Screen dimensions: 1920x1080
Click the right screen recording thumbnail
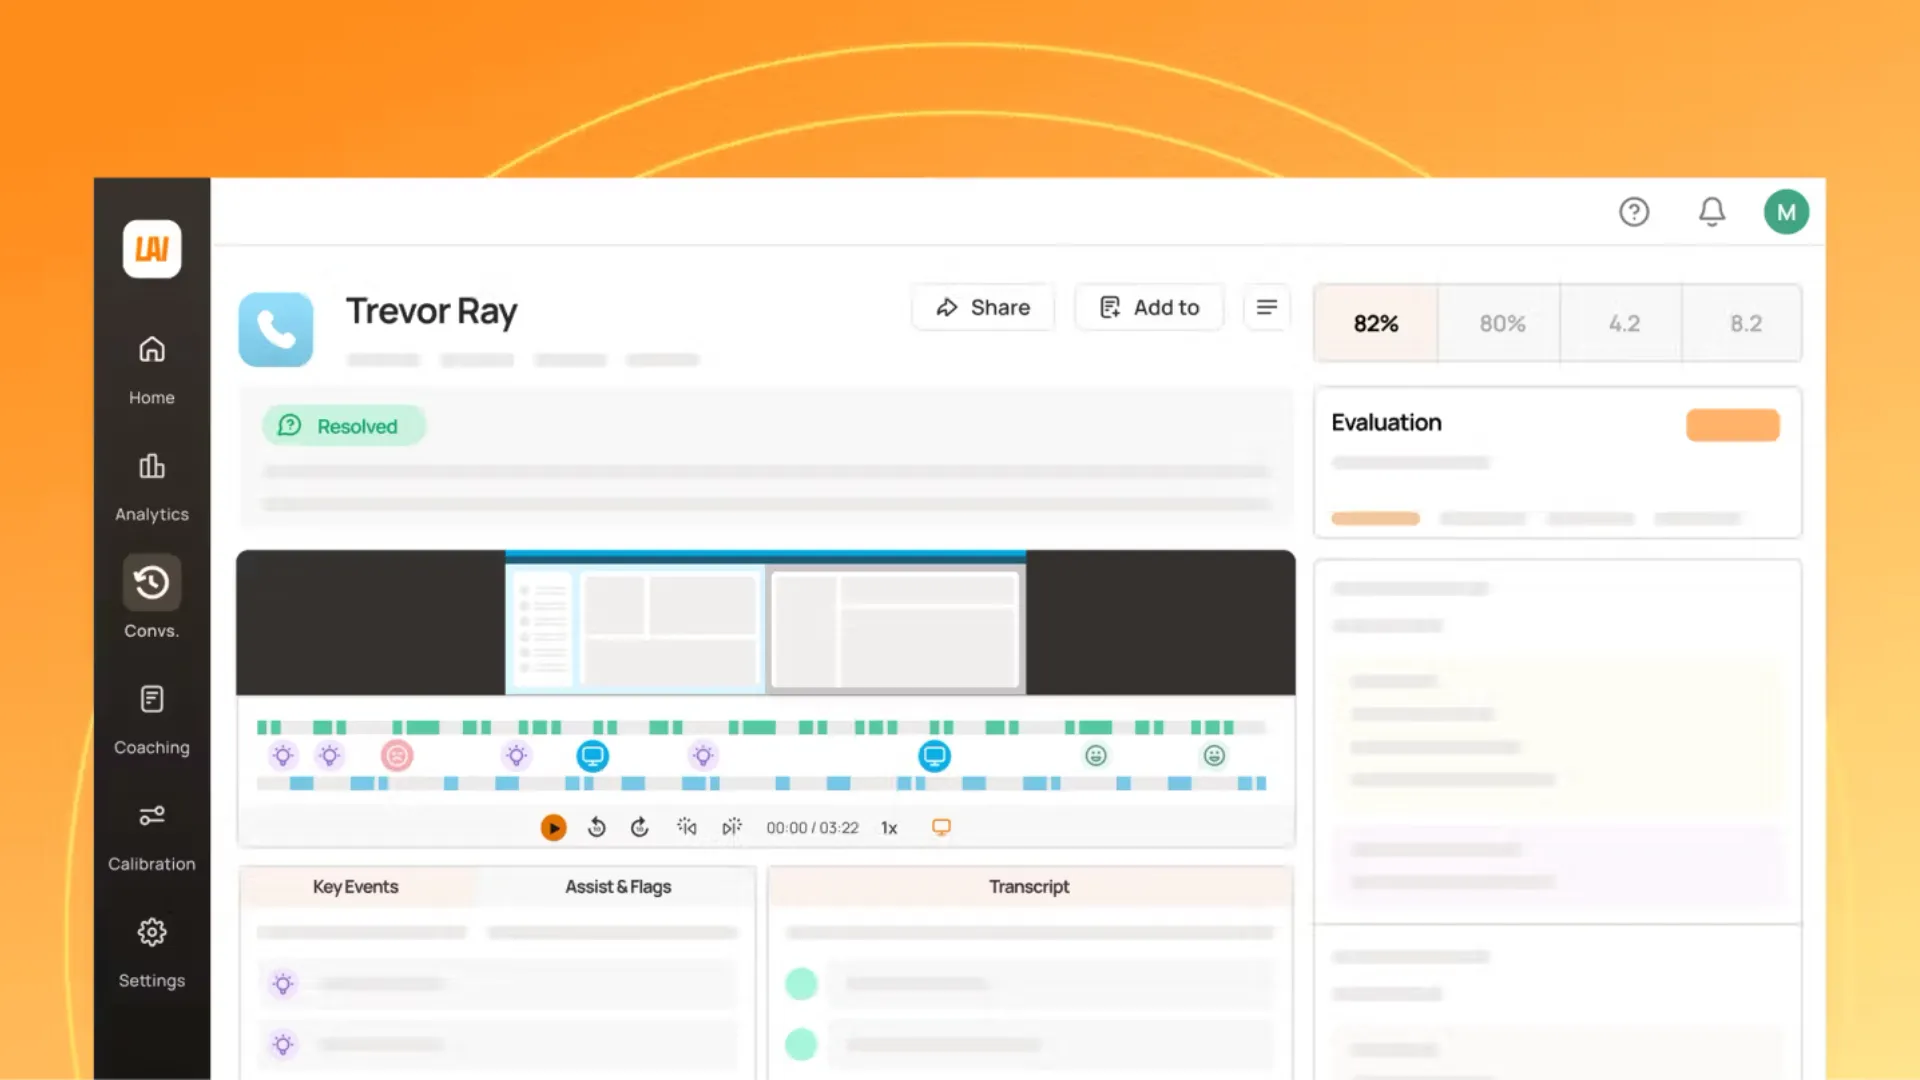pos(895,629)
